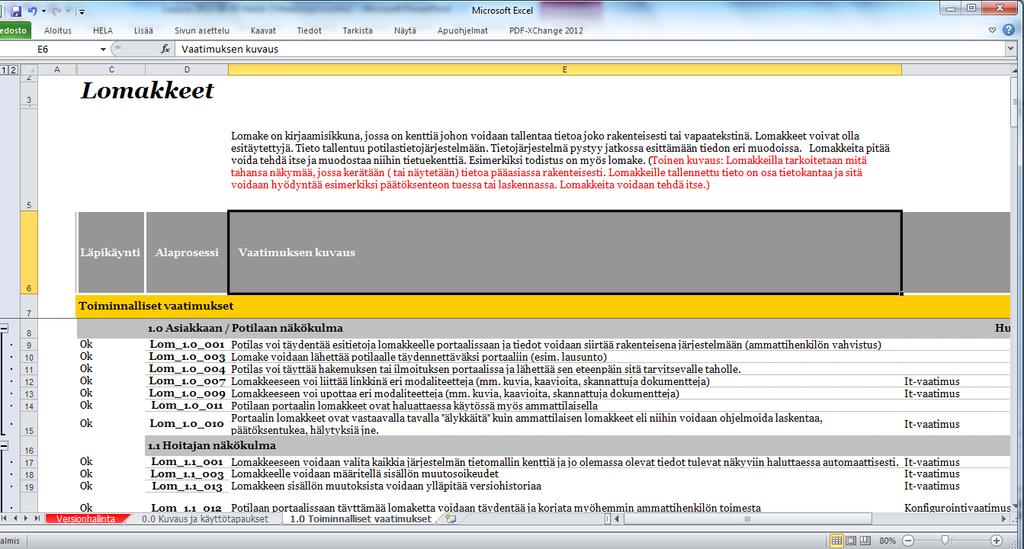The image size is (1024, 549).
Task: Switch to 0.0 Kuvaus ja käyttötapaukset sheet
Action: (x=205, y=519)
